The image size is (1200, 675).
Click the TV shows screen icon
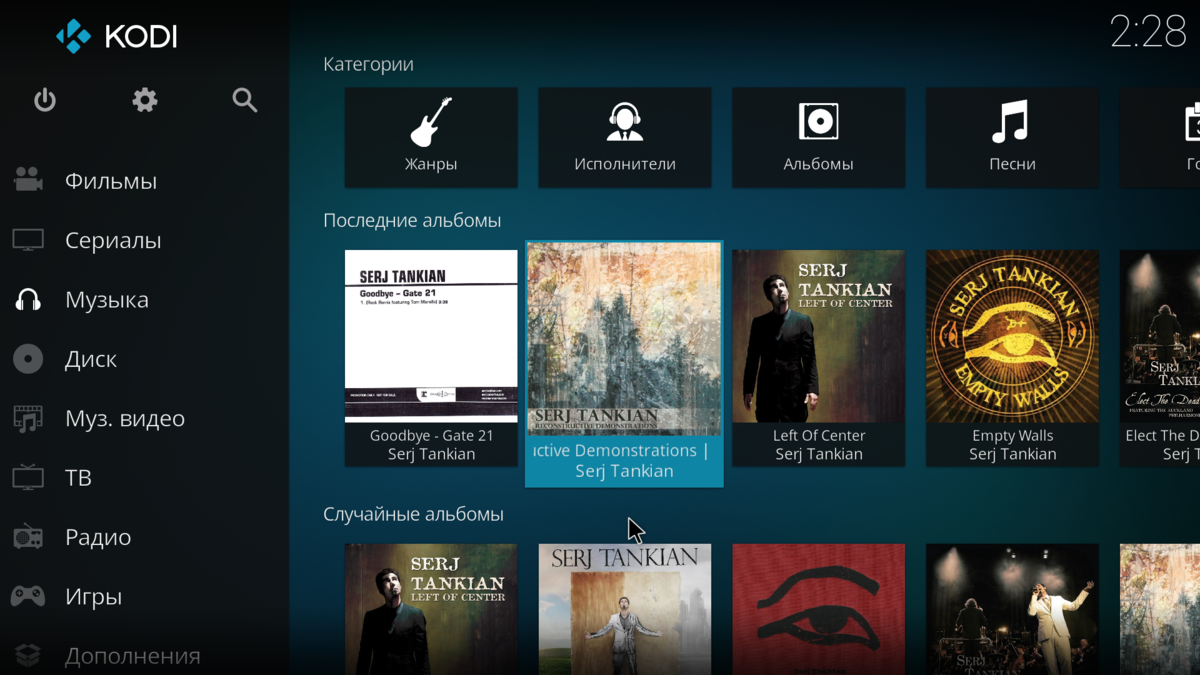pos(28,240)
